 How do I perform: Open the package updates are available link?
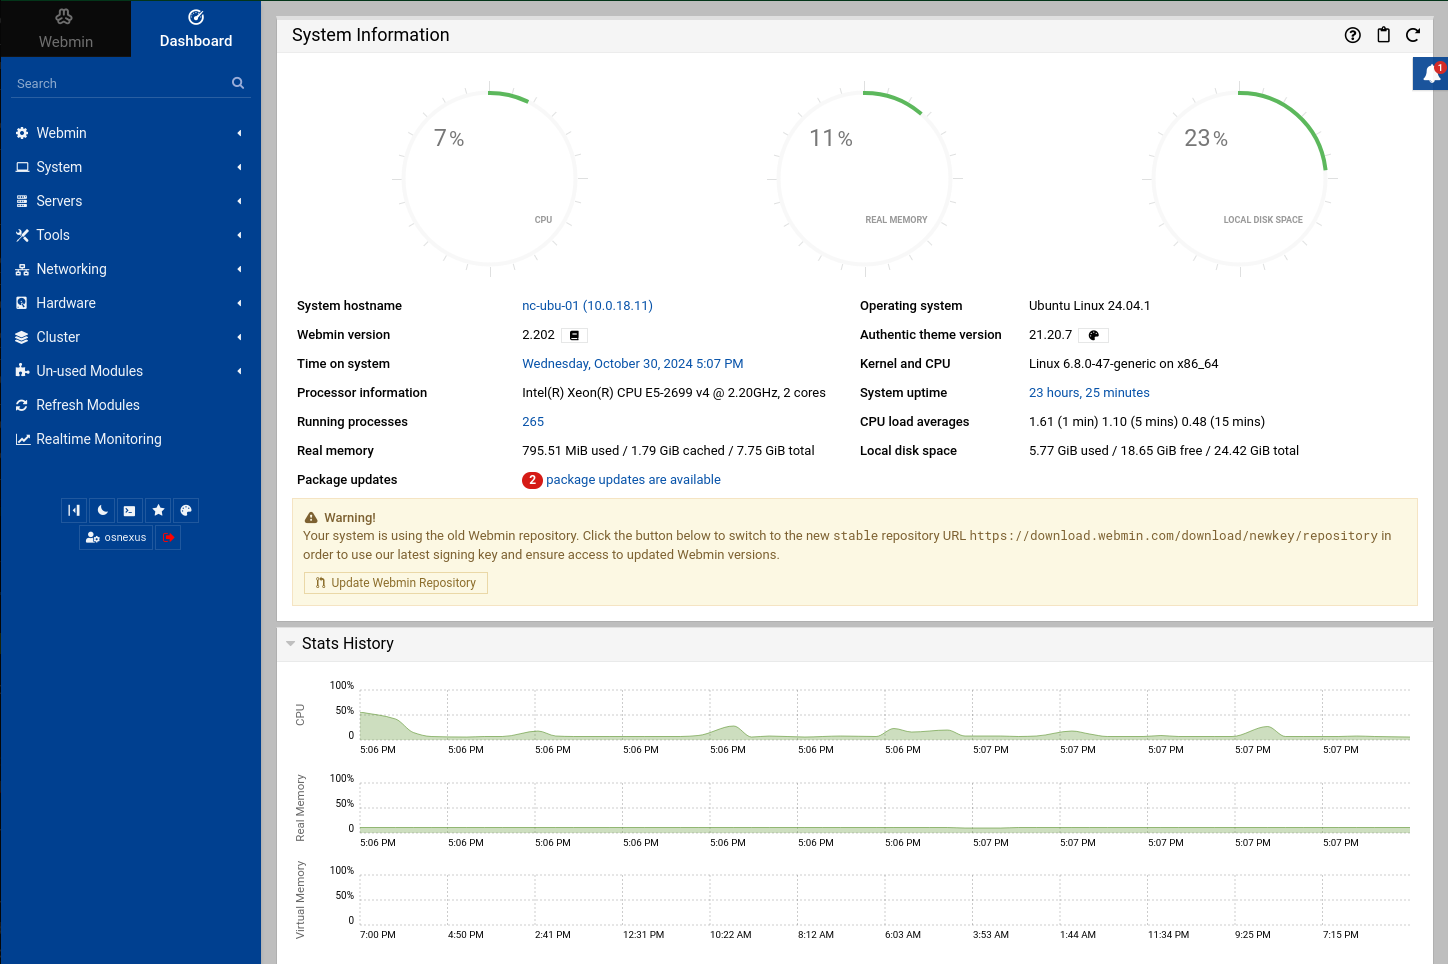click(x=633, y=480)
